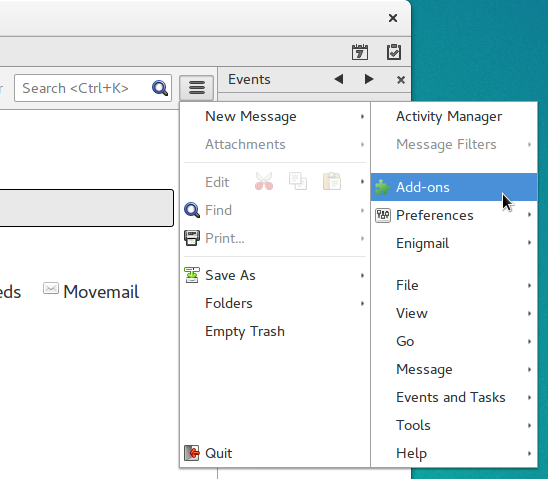Open Activity Manager
This screenshot has height=479, width=548.
pyautogui.click(x=454, y=116)
